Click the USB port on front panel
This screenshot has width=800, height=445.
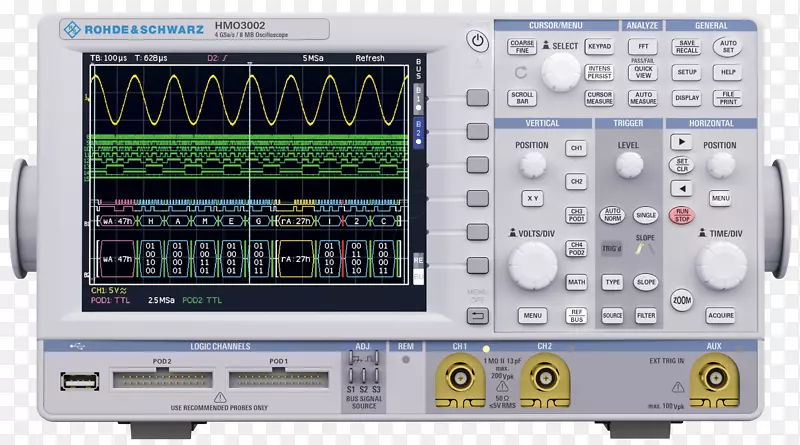[74, 381]
